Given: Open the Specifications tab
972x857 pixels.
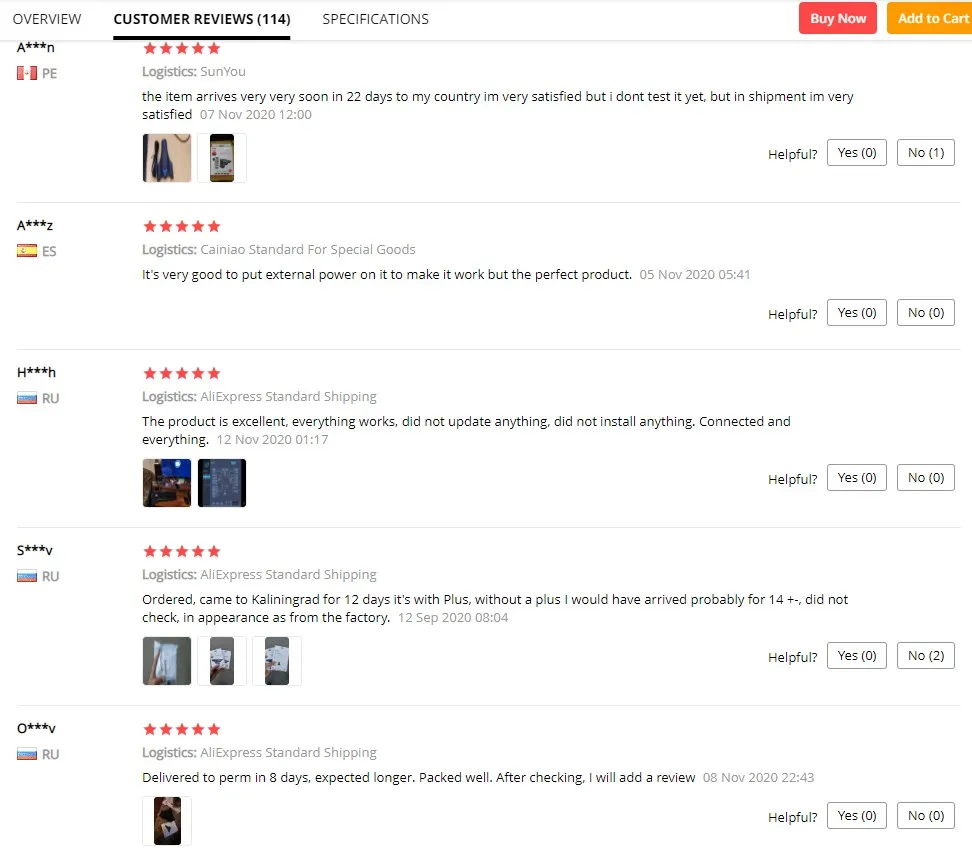Looking at the screenshot, I should click(376, 19).
